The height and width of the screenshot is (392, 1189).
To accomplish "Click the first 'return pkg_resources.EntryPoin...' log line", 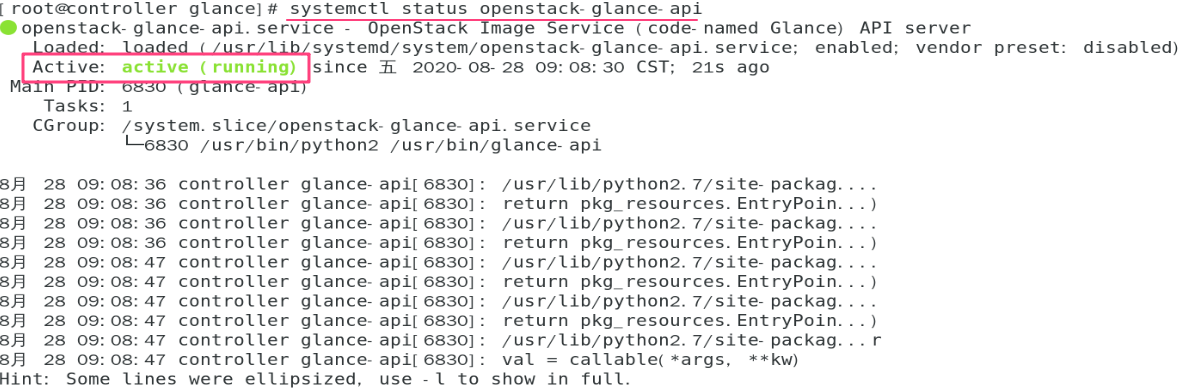I will [x=689, y=204].
